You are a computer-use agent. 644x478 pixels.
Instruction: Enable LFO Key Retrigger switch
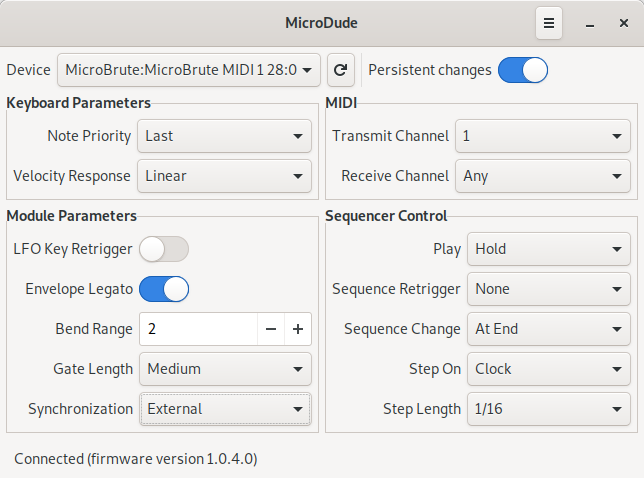pos(164,249)
